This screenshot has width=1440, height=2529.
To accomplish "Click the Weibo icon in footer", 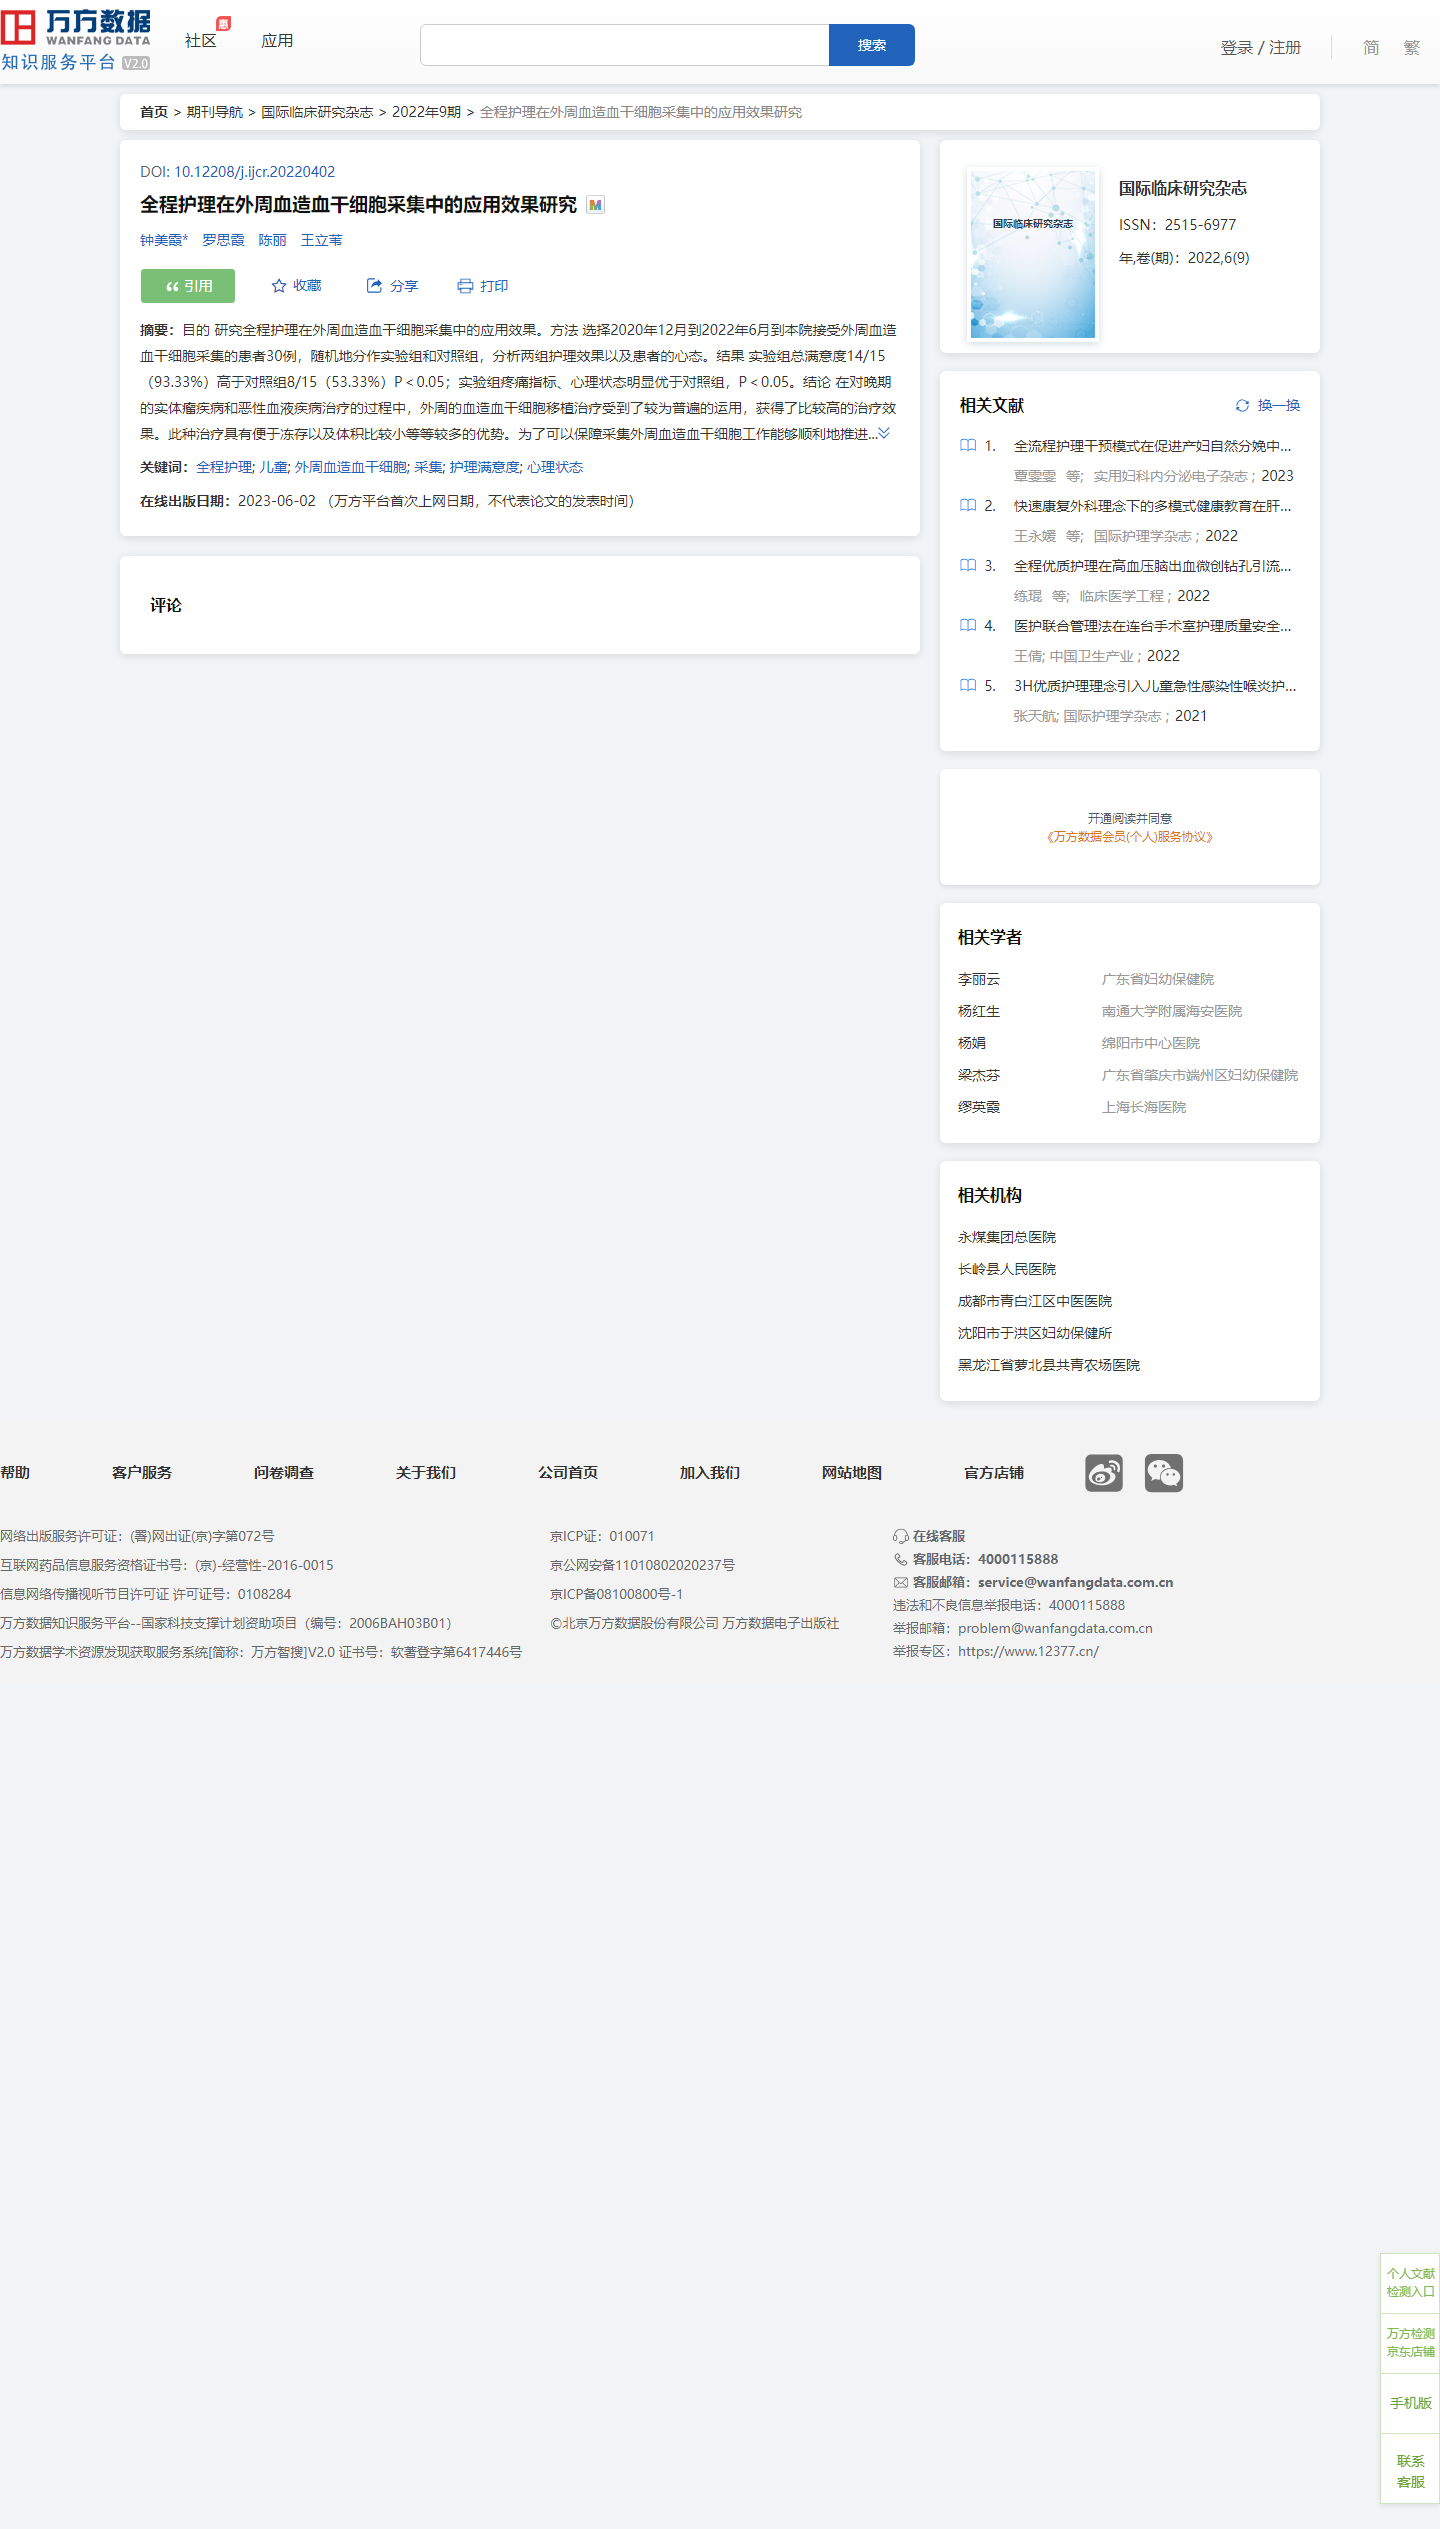I will click(x=1103, y=1473).
